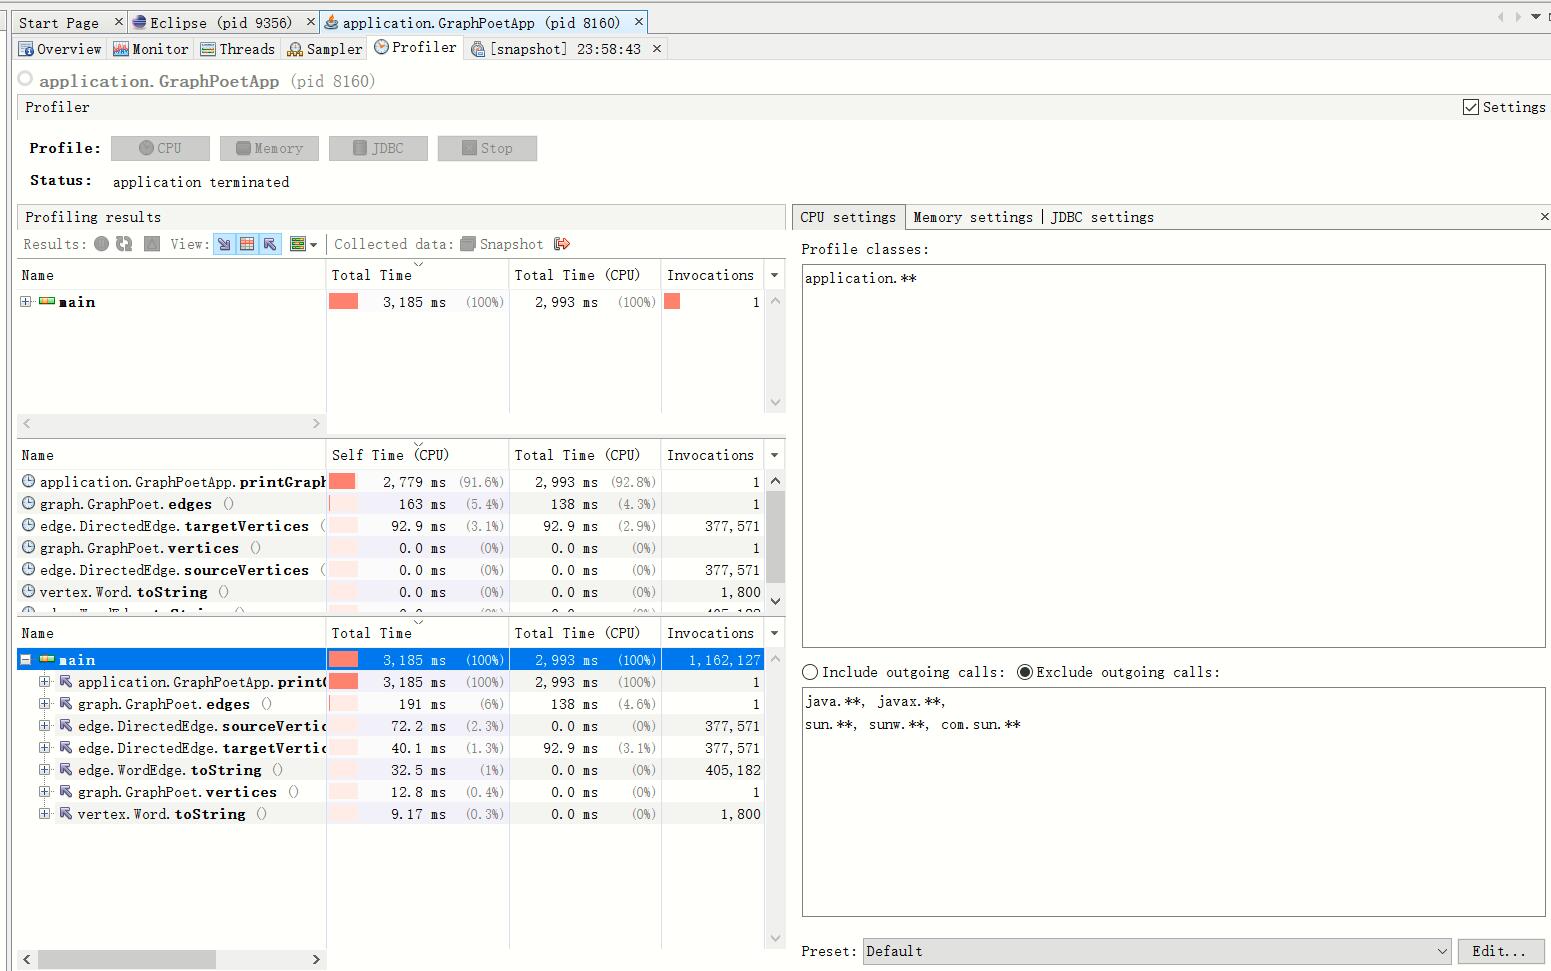
Task: Close the Eclipse (pid 9356) tab
Action: (x=310, y=21)
